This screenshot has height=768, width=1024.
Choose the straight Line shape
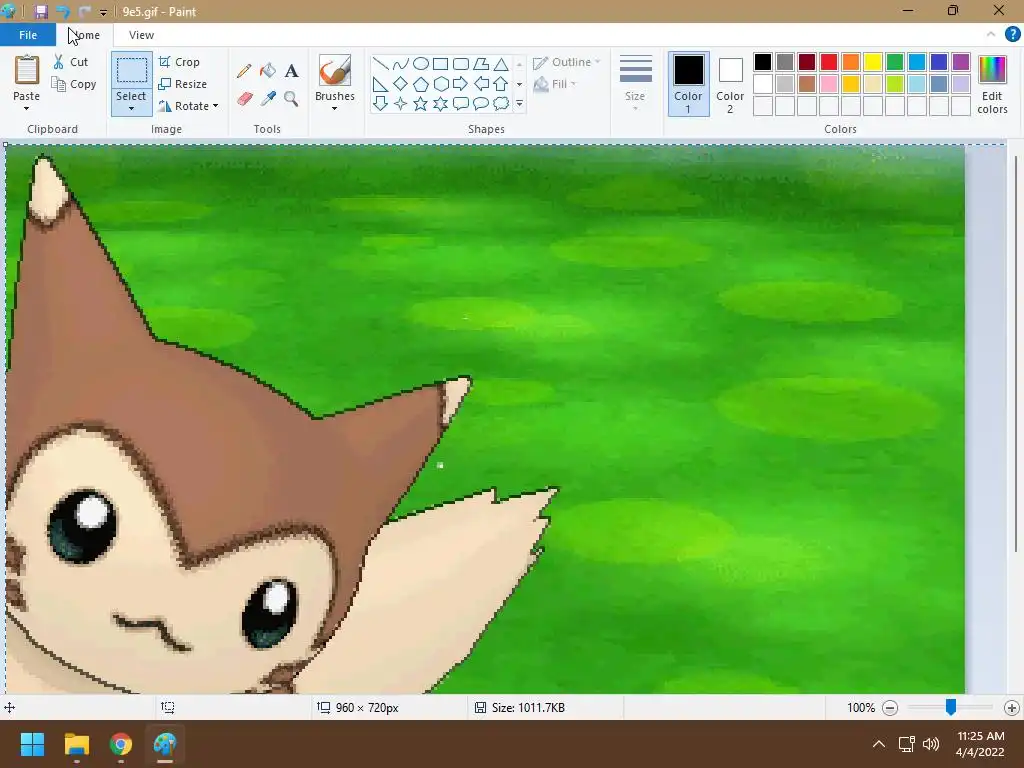pos(380,63)
